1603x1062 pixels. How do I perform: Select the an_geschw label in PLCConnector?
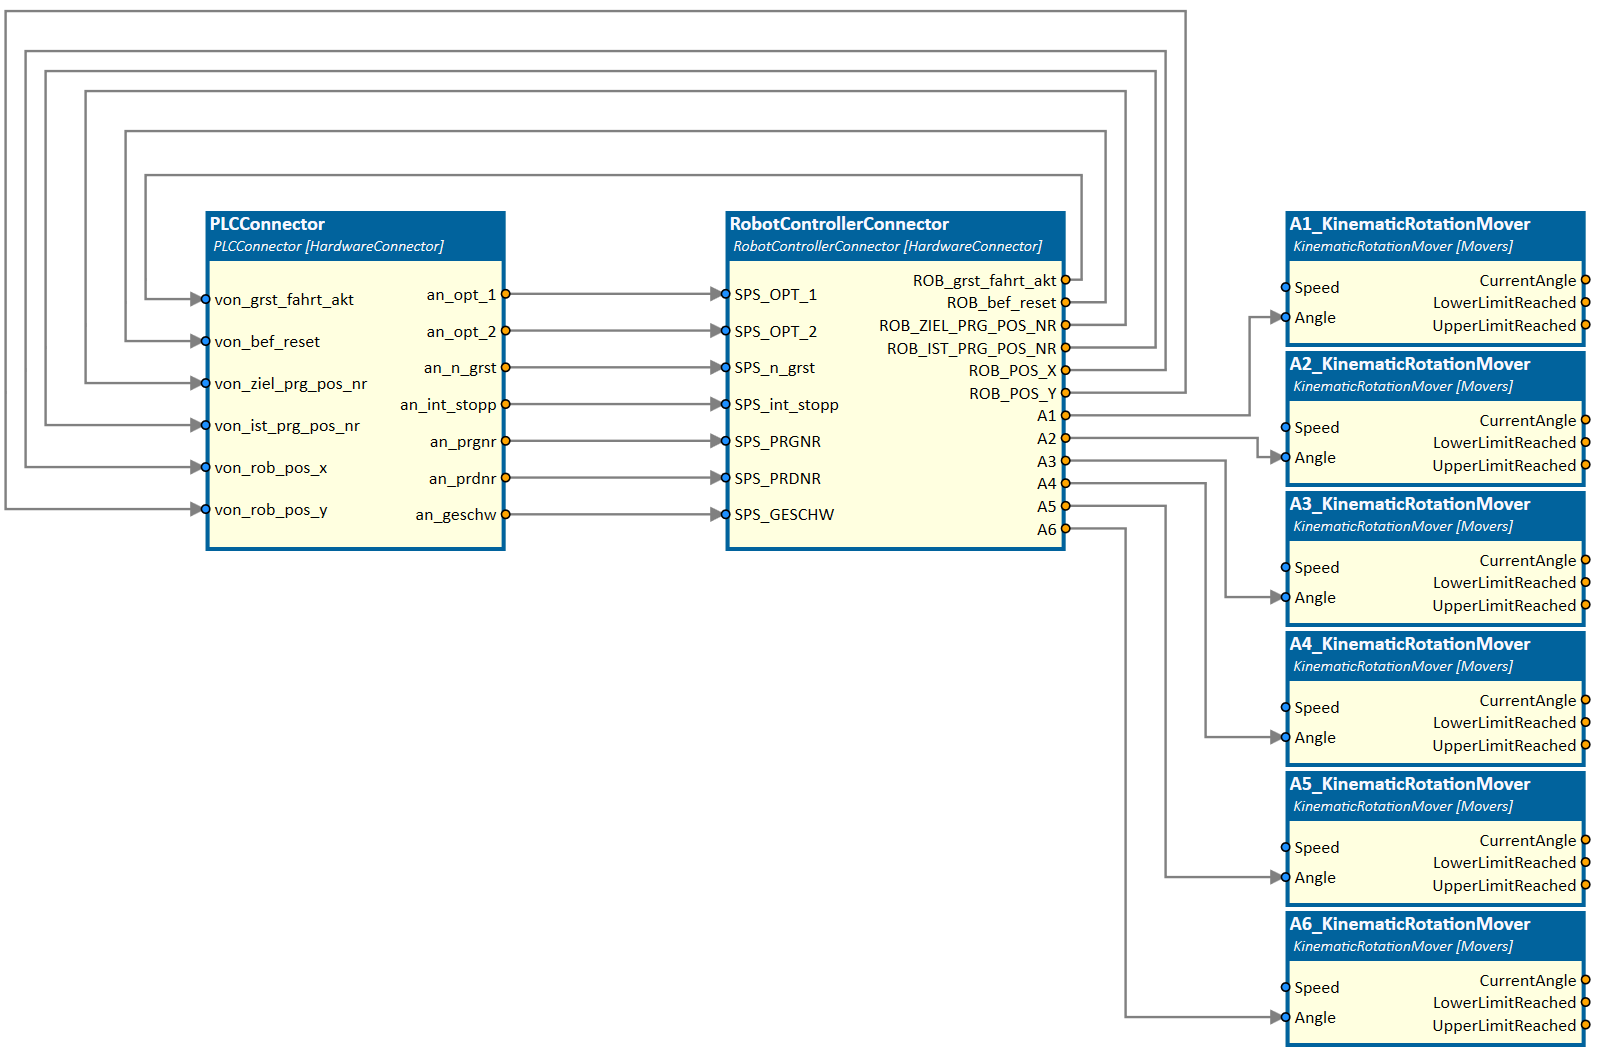[456, 515]
